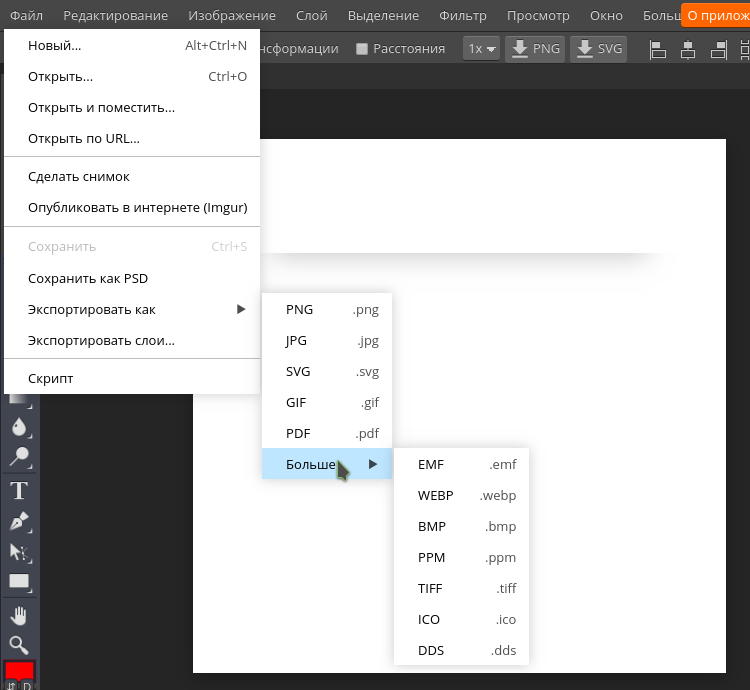Click the swap colors icon
The image size is (750, 690).
point(11,686)
